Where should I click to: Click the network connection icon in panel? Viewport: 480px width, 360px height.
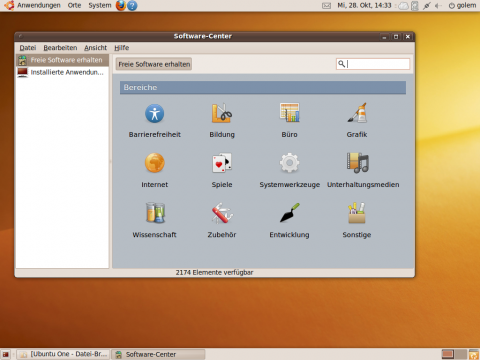click(x=426, y=6)
